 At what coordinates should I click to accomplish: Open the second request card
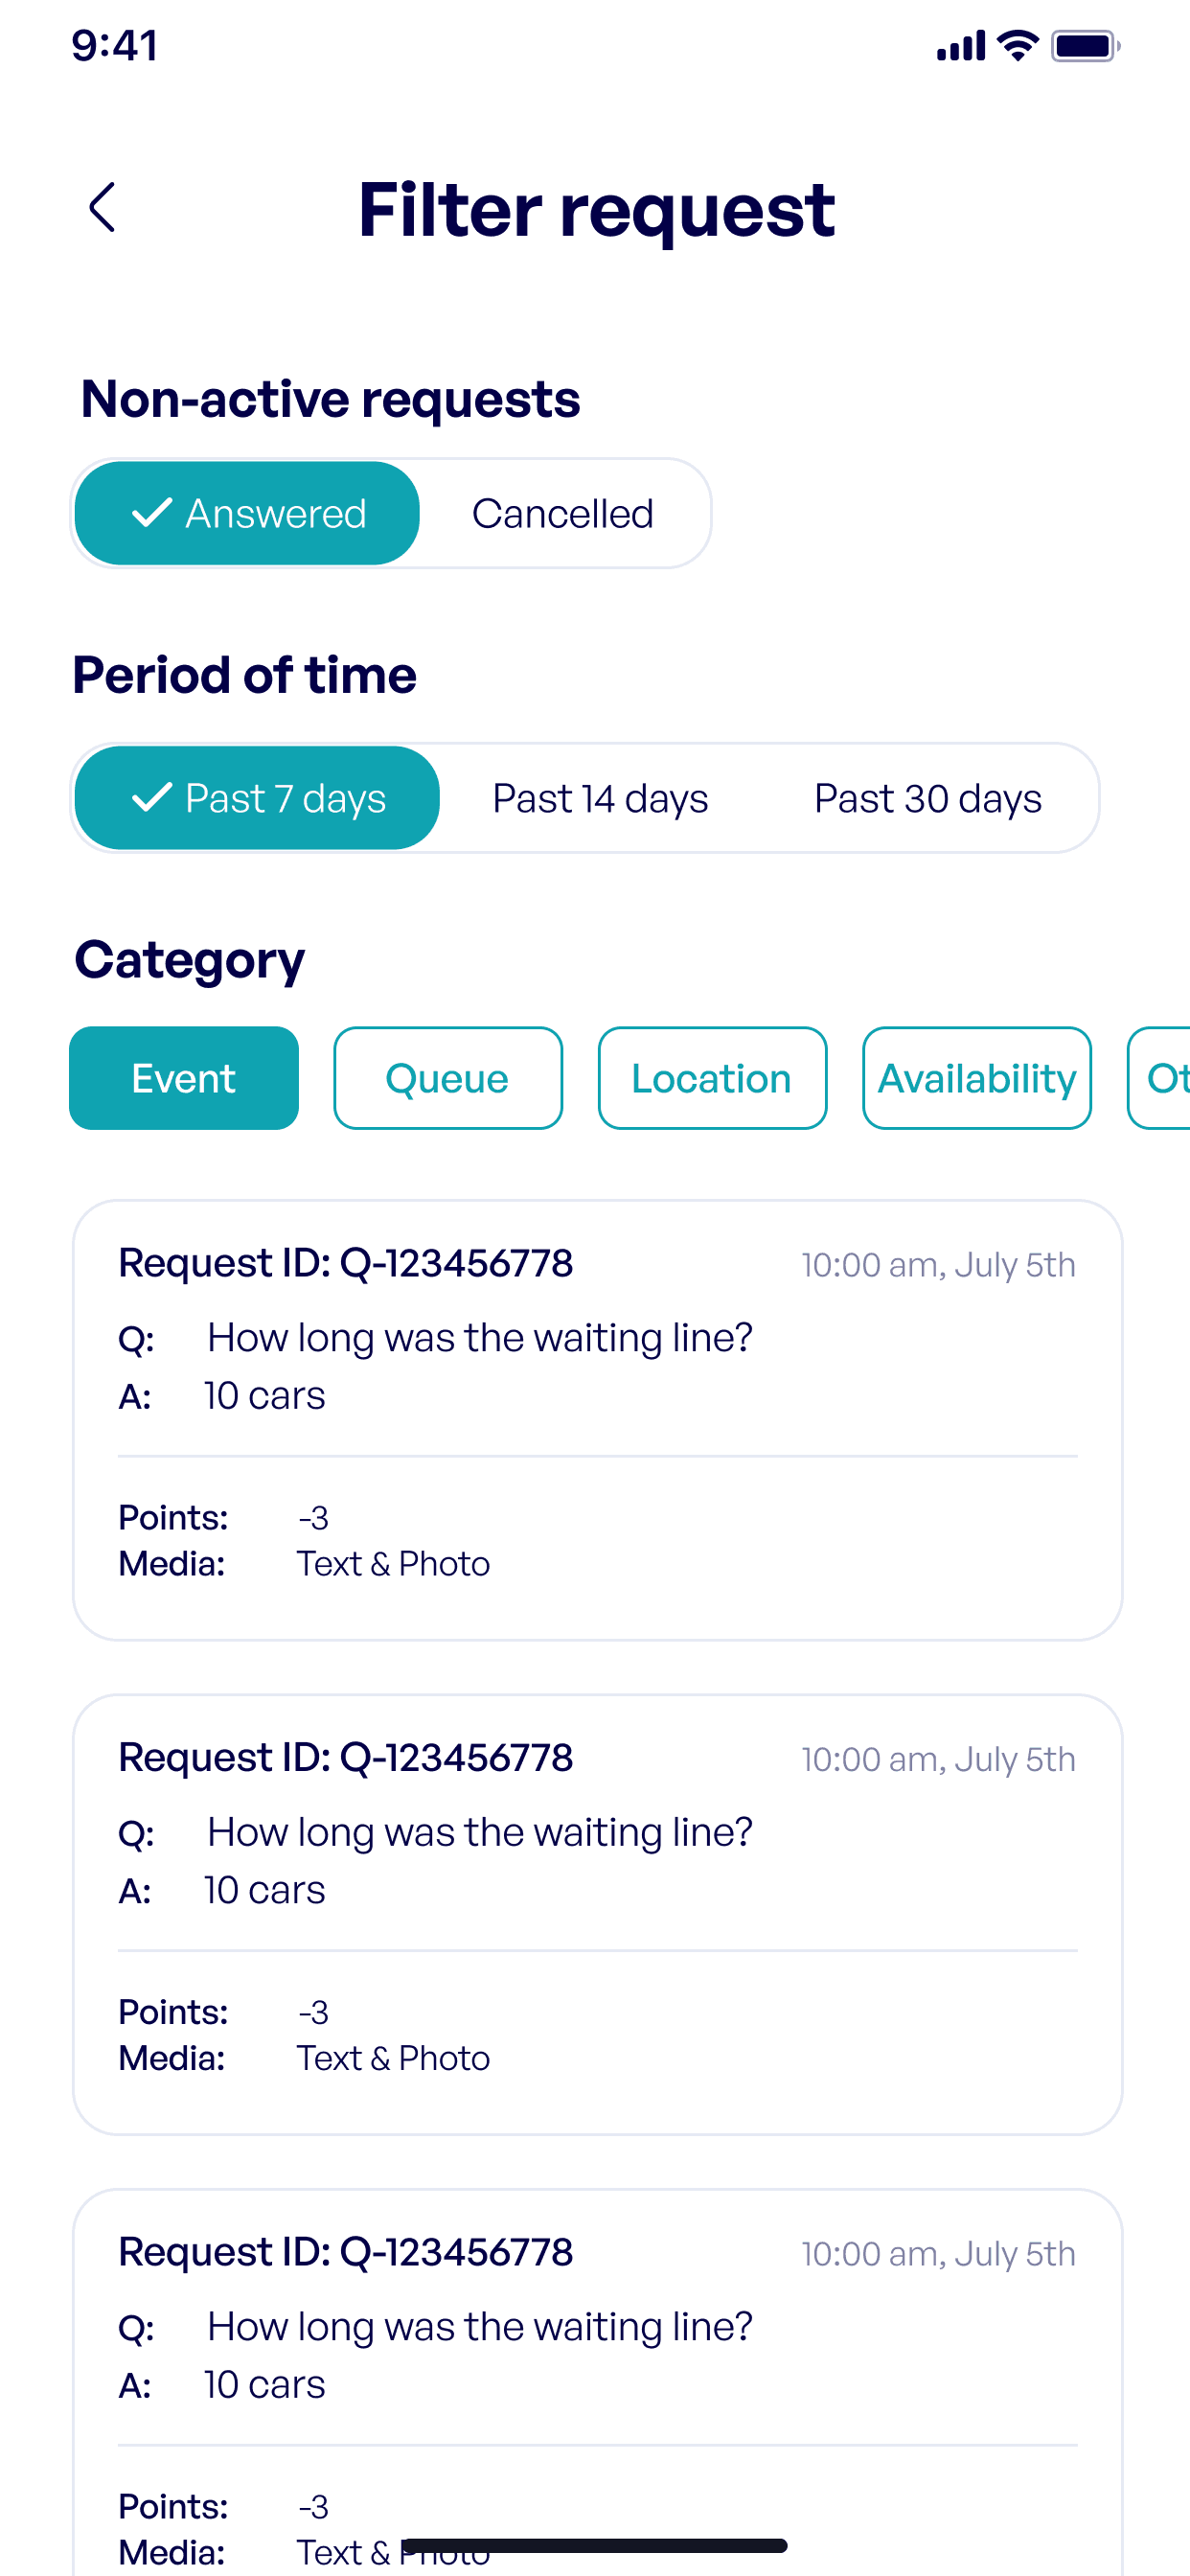click(597, 1914)
